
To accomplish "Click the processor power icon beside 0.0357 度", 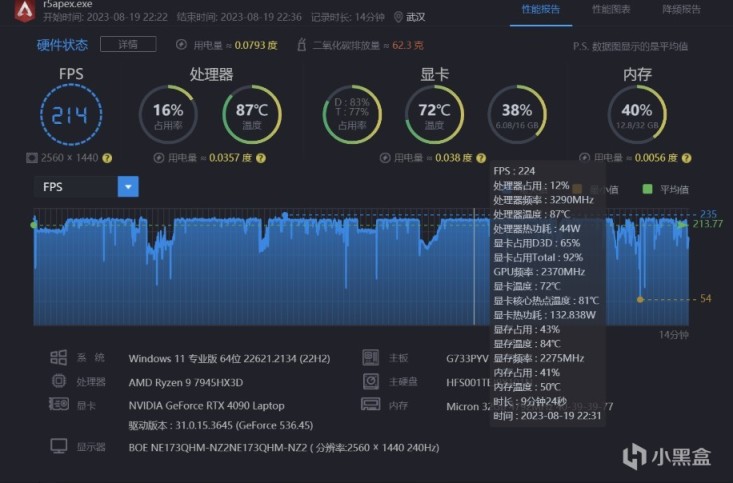I will pyautogui.click(x=159, y=158).
